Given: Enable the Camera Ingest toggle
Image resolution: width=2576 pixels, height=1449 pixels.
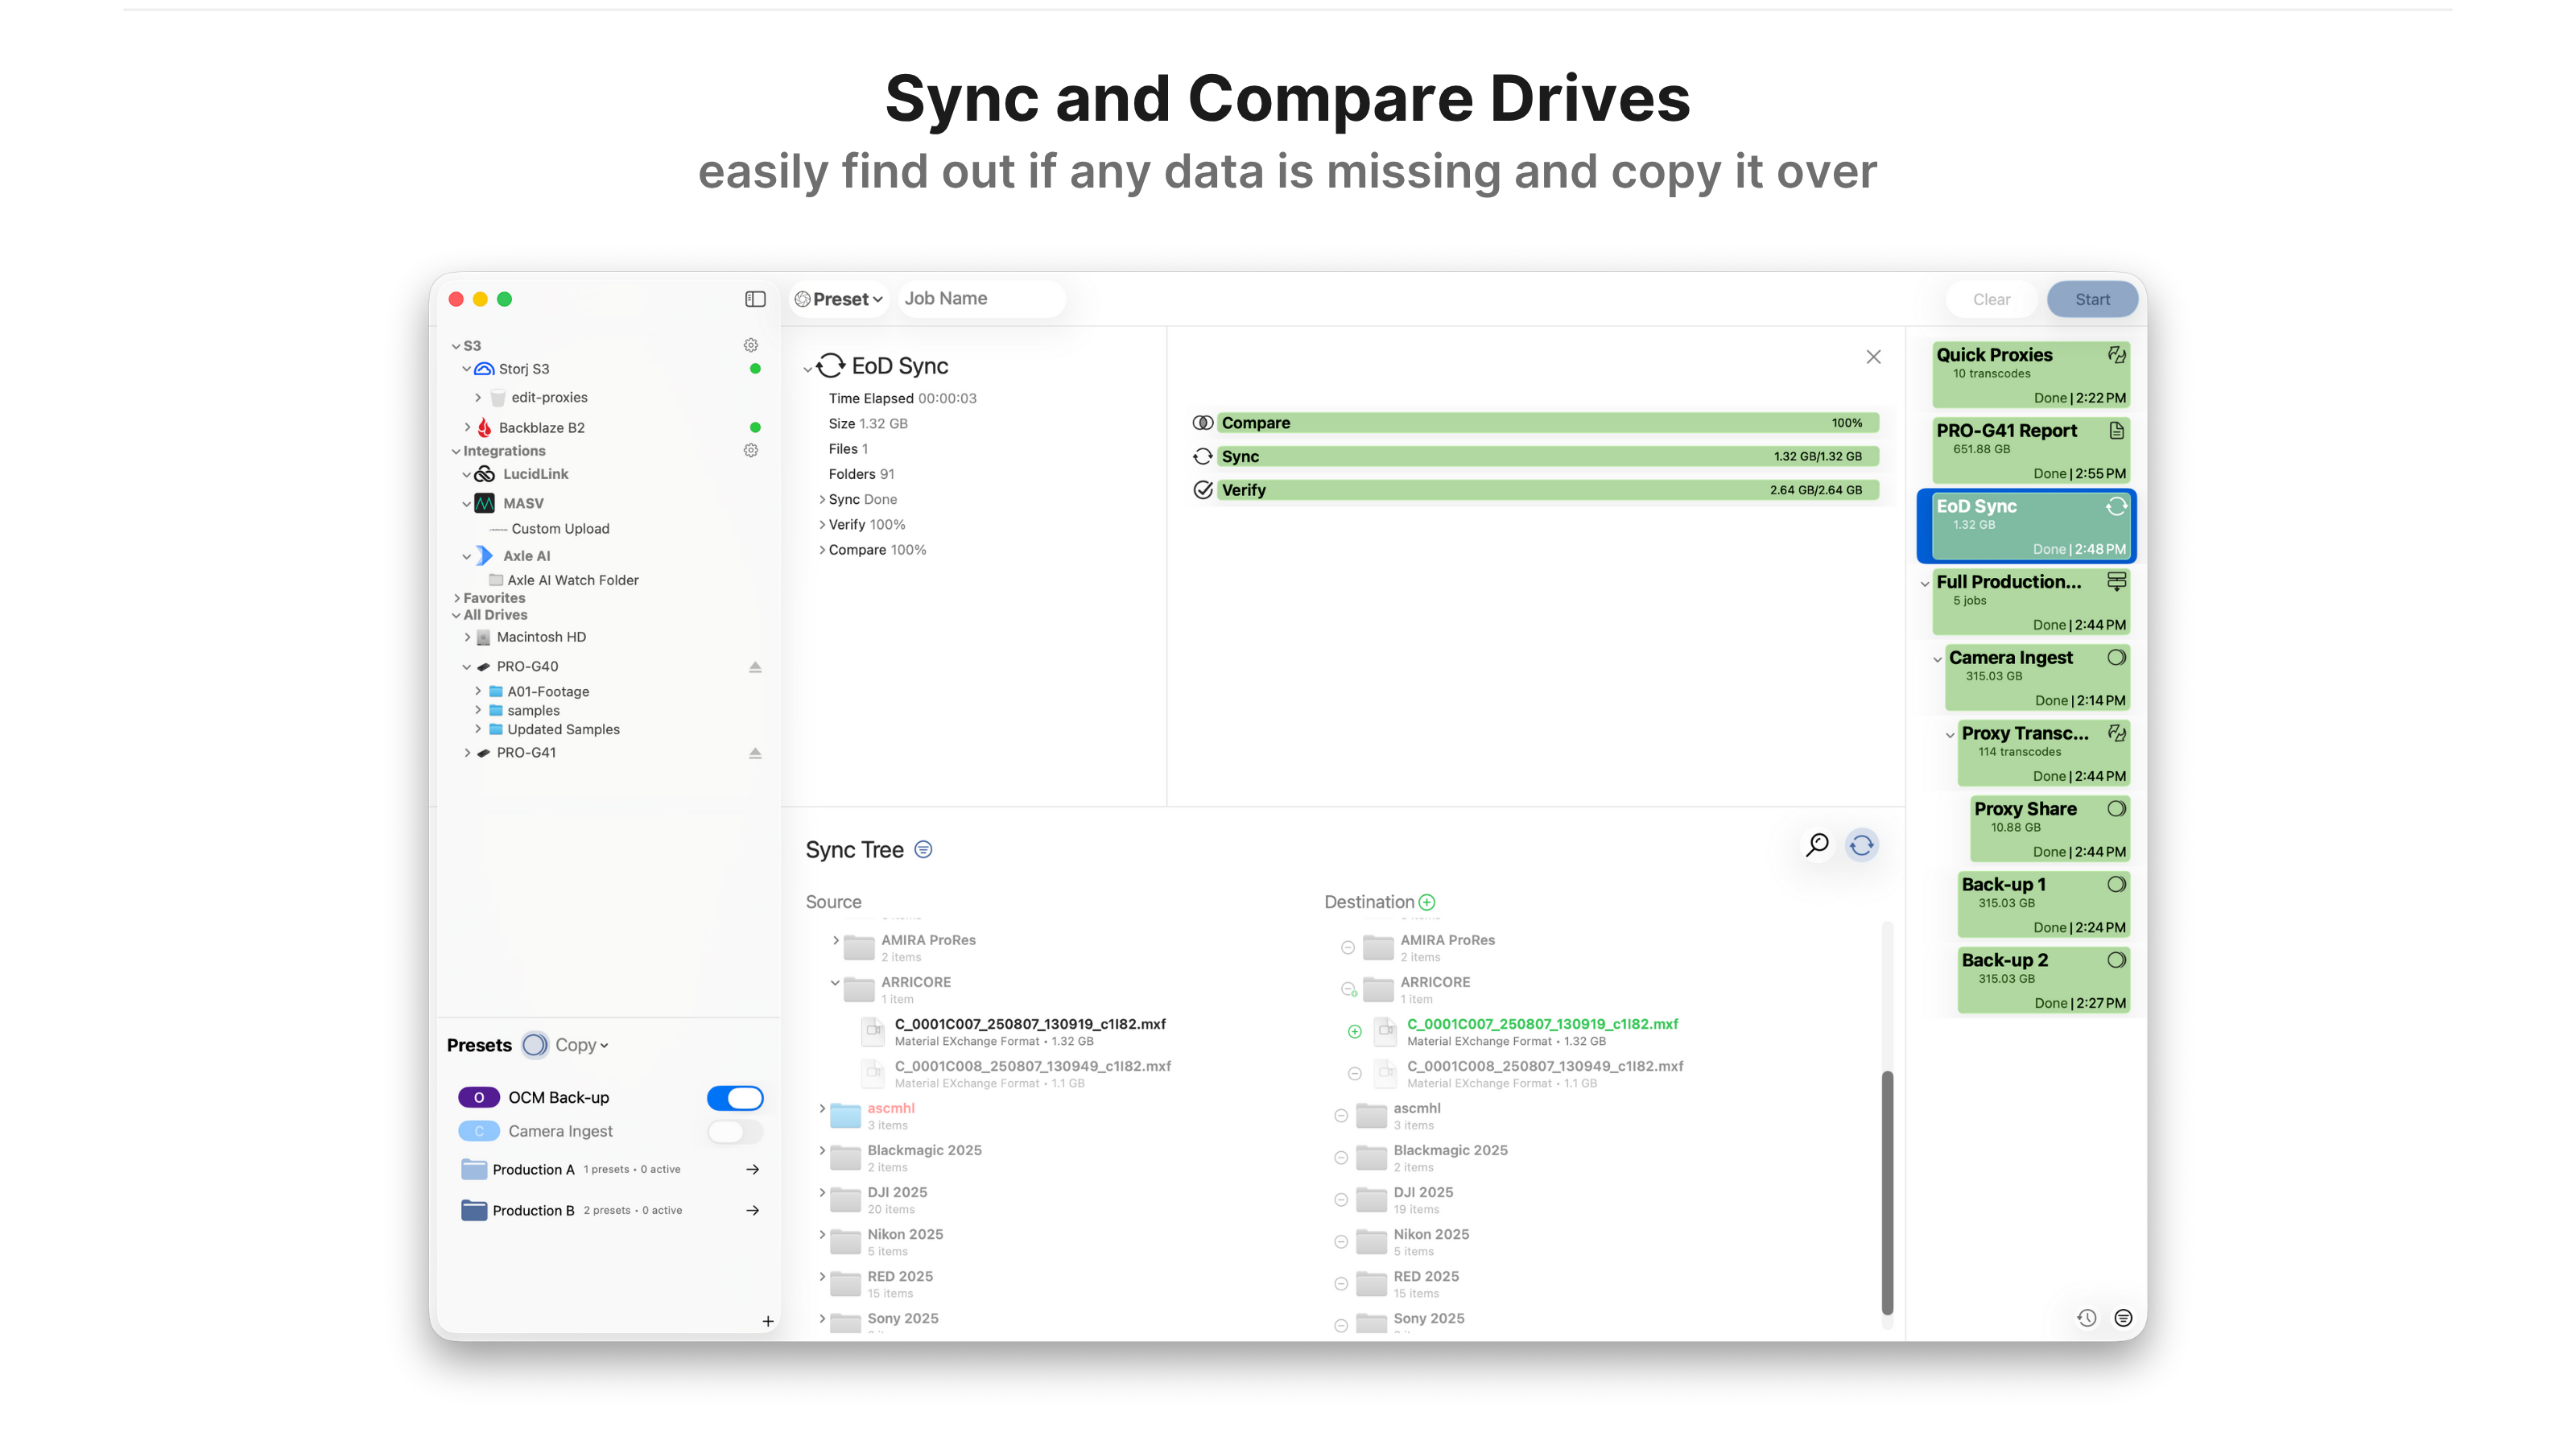Looking at the screenshot, I should point(735,1131).
